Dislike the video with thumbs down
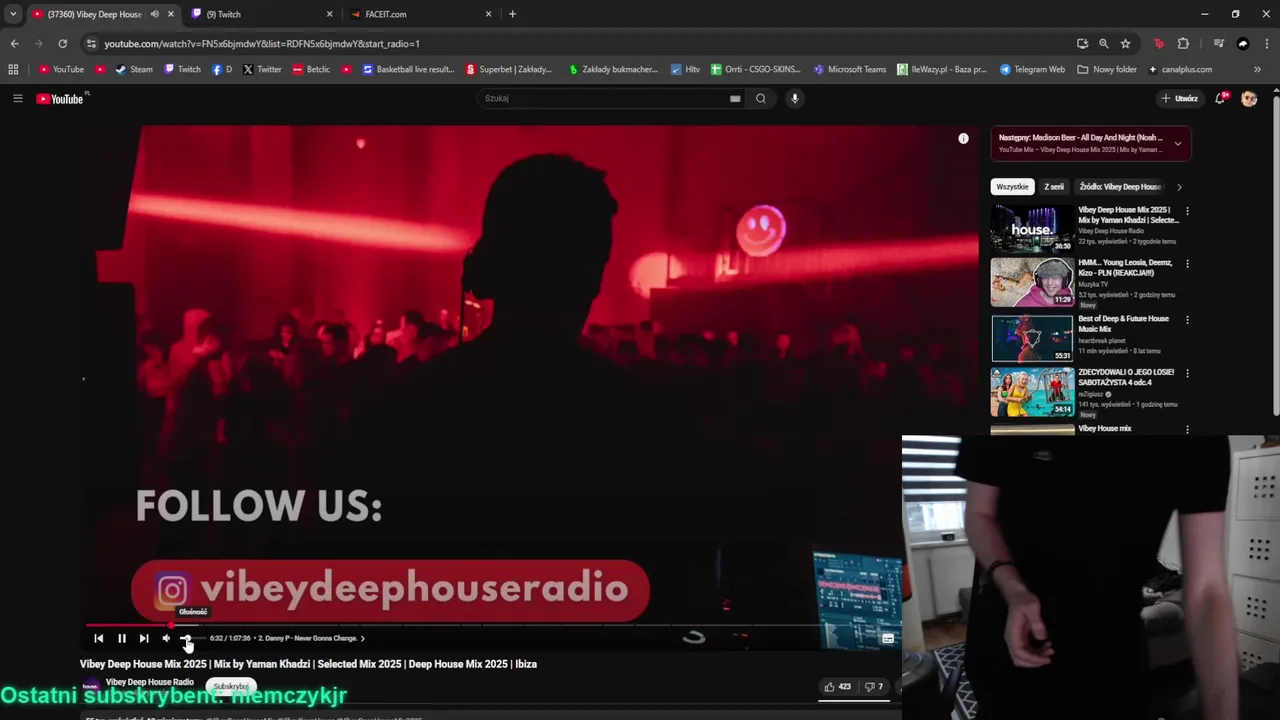The height and width of the screenshot is (720, 1280). [874, 687]
